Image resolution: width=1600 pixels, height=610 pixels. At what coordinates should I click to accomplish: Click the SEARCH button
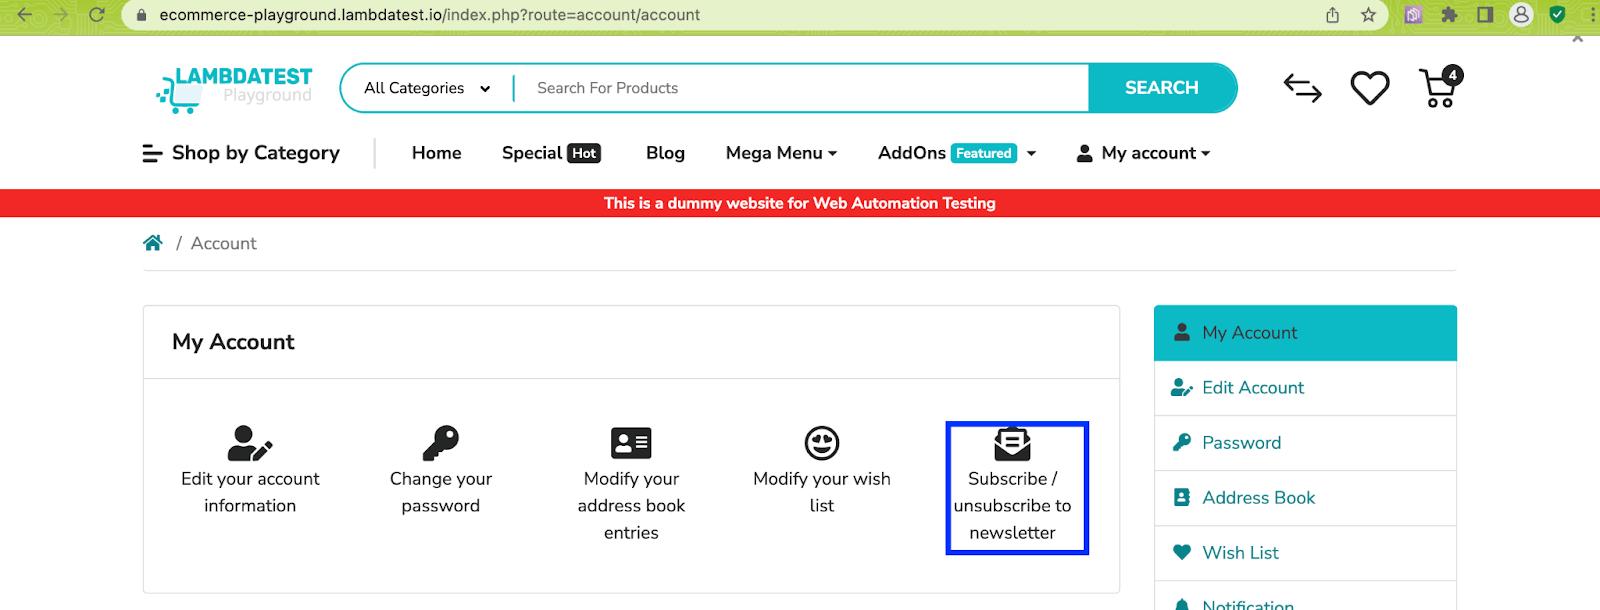[1162, 88]
